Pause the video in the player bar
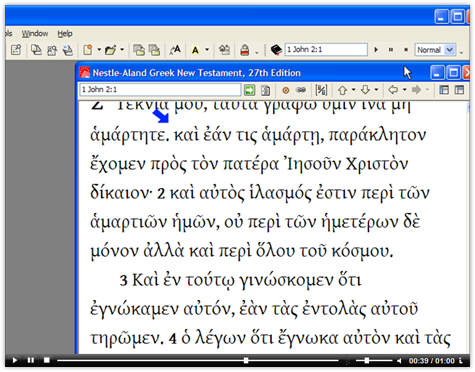The width and height of the screenshot is (475, 372). point(31,360)
